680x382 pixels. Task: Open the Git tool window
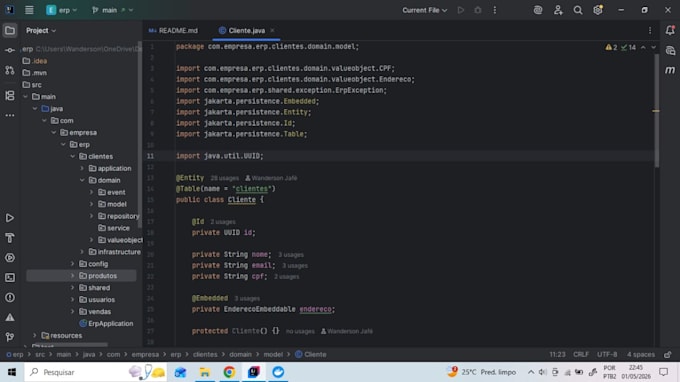10,337
